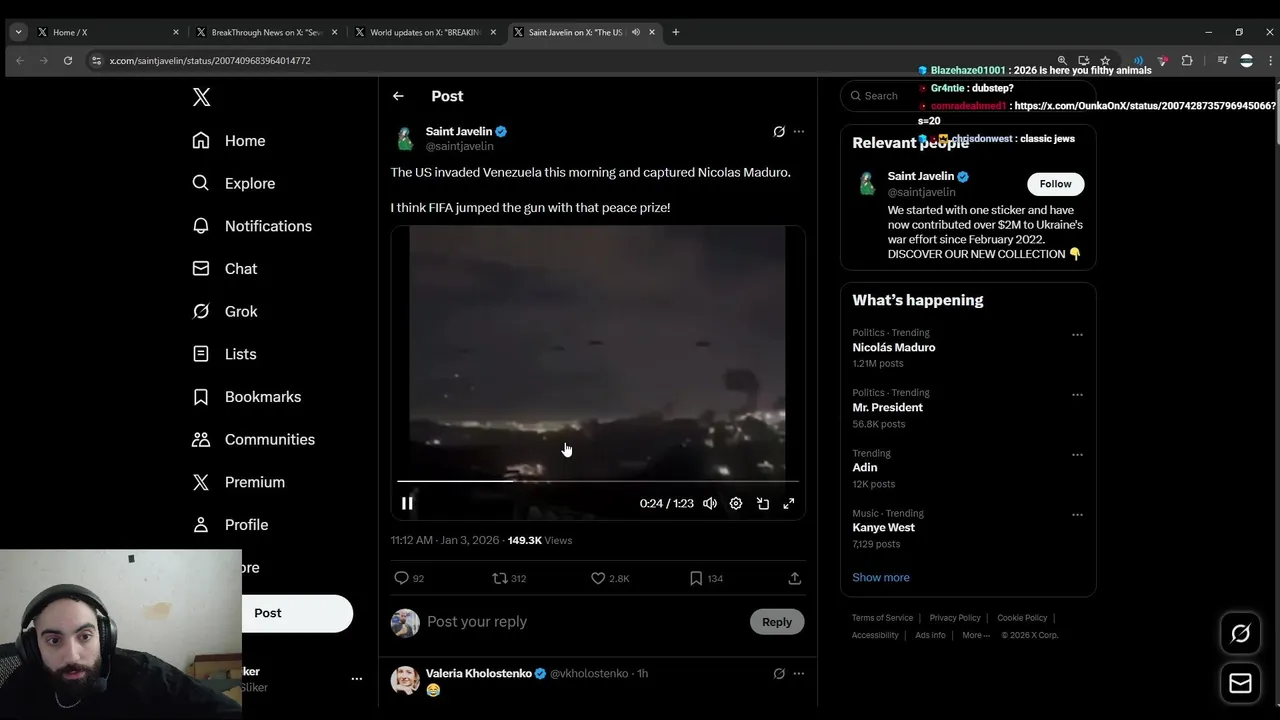
Task: Open Nicolás Maduro trending topic
Action: (894, 348)
